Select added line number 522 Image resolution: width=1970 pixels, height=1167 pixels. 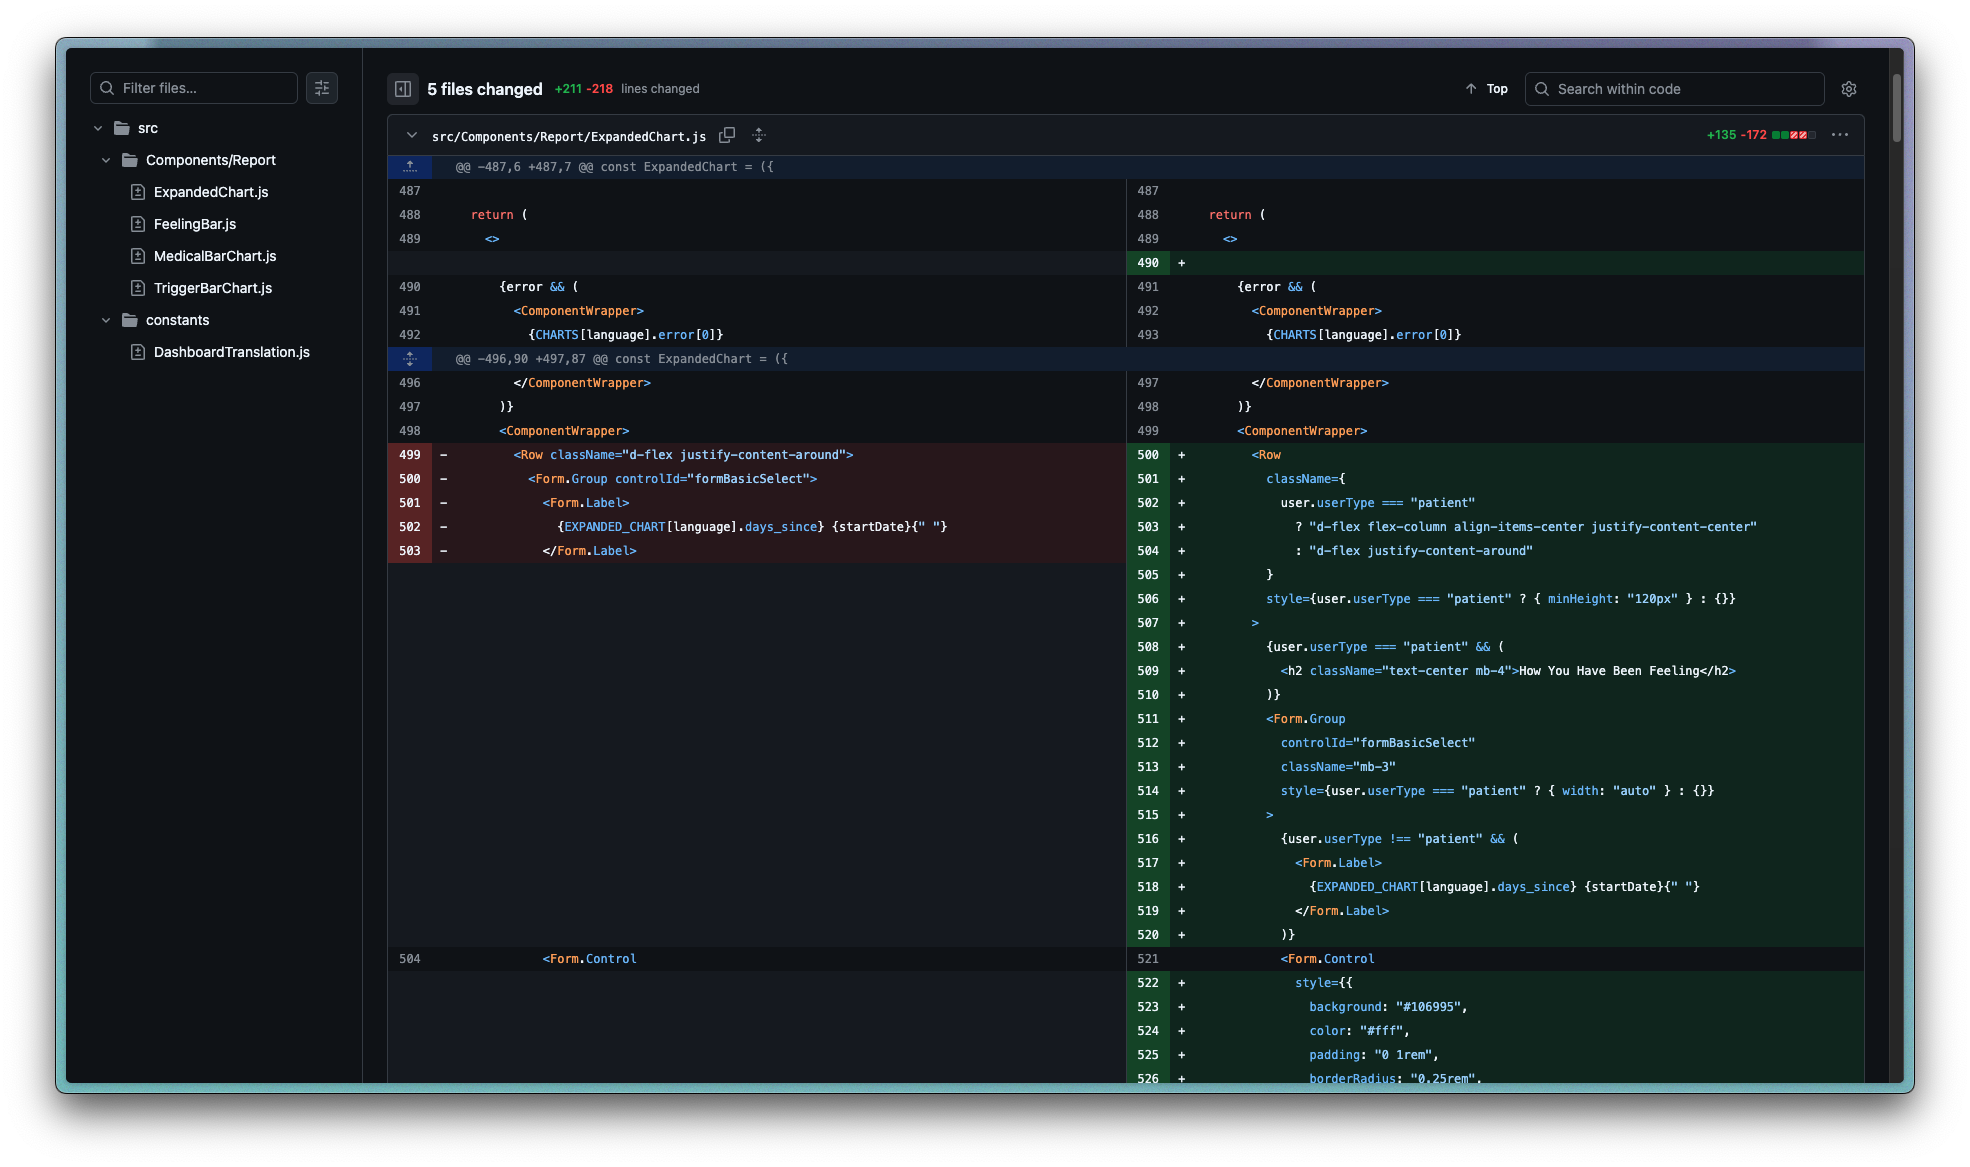[x=1148, y=983]
